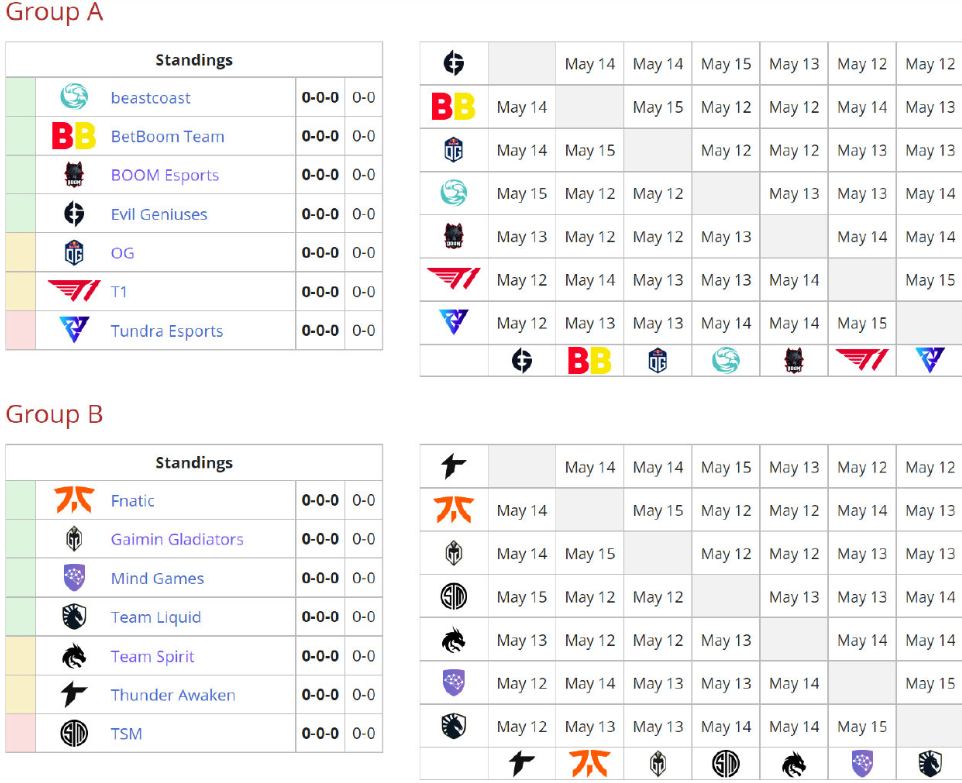962x783 pixels.
Task: Select May 14 cell in TSM crosstable row
Action: [930, 597]
